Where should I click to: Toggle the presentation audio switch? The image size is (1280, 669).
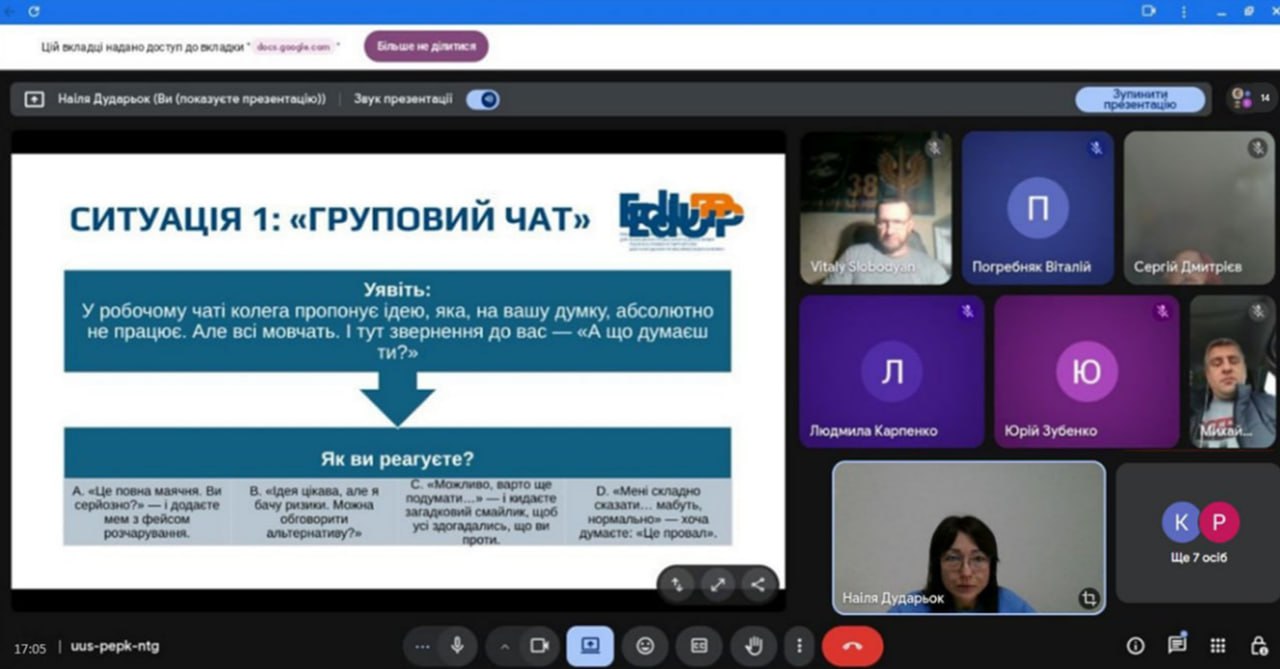(483, 99)
